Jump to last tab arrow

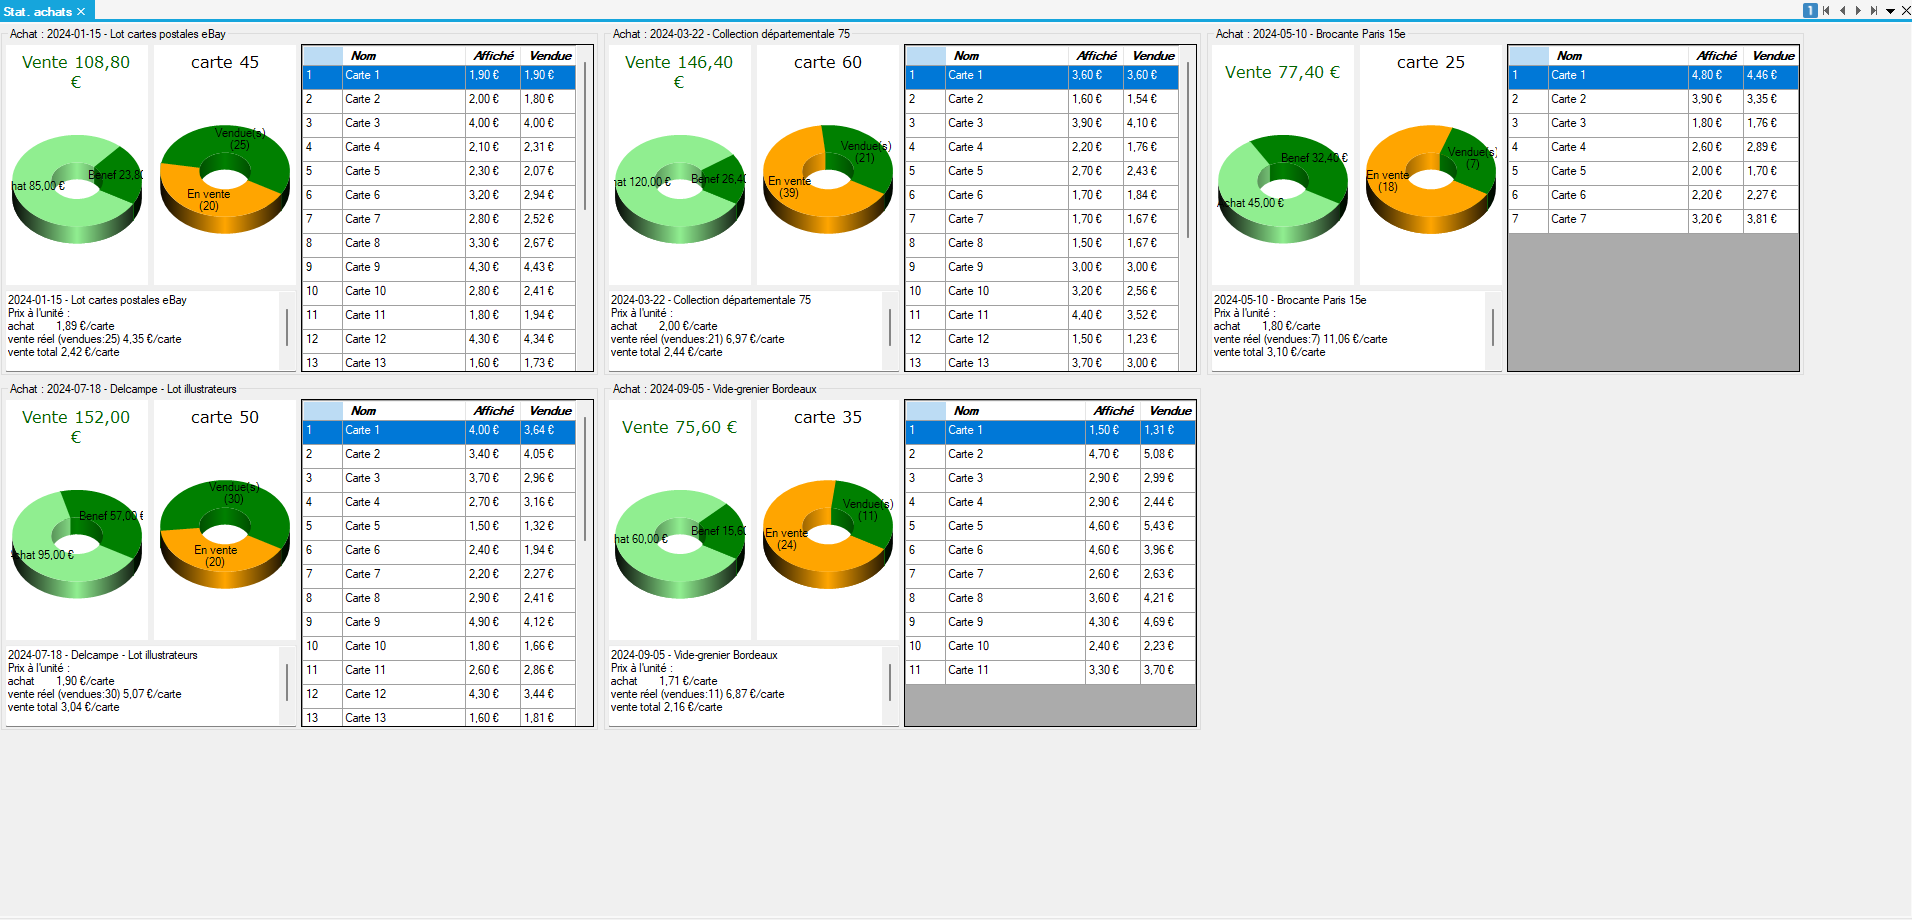point(1874,11)
